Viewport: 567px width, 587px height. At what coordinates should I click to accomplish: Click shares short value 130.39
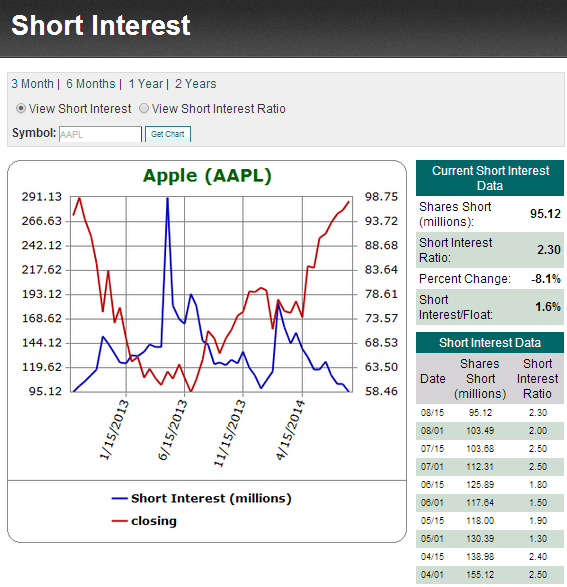tap(480, 539)
